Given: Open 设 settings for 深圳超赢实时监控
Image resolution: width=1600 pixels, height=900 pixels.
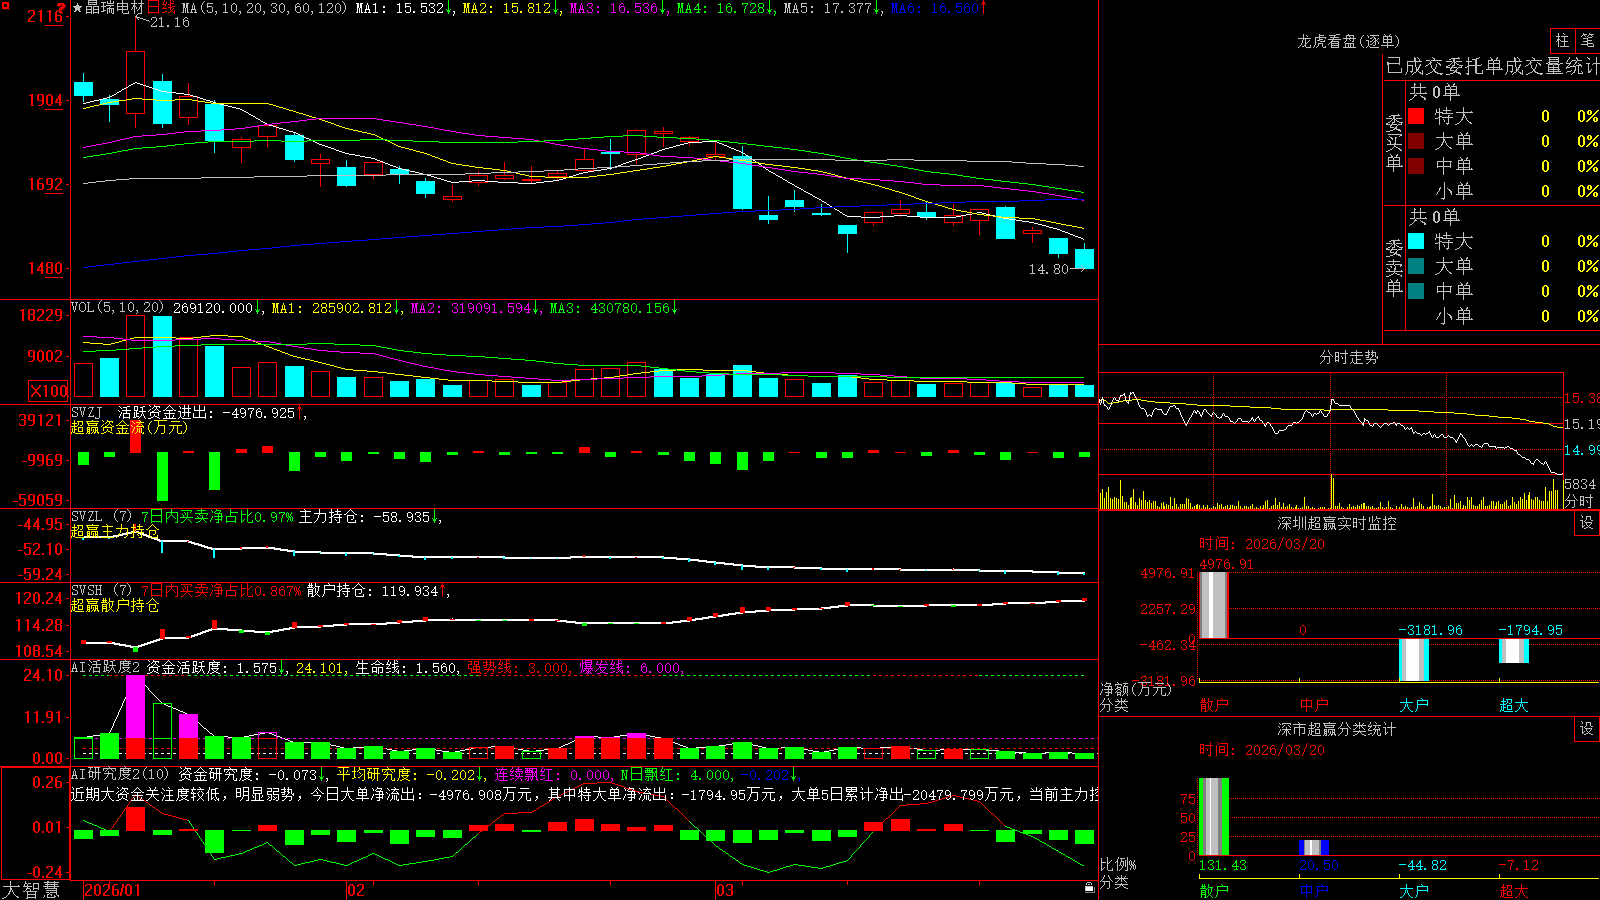Looking at the screenshot, I should 1587,523.
